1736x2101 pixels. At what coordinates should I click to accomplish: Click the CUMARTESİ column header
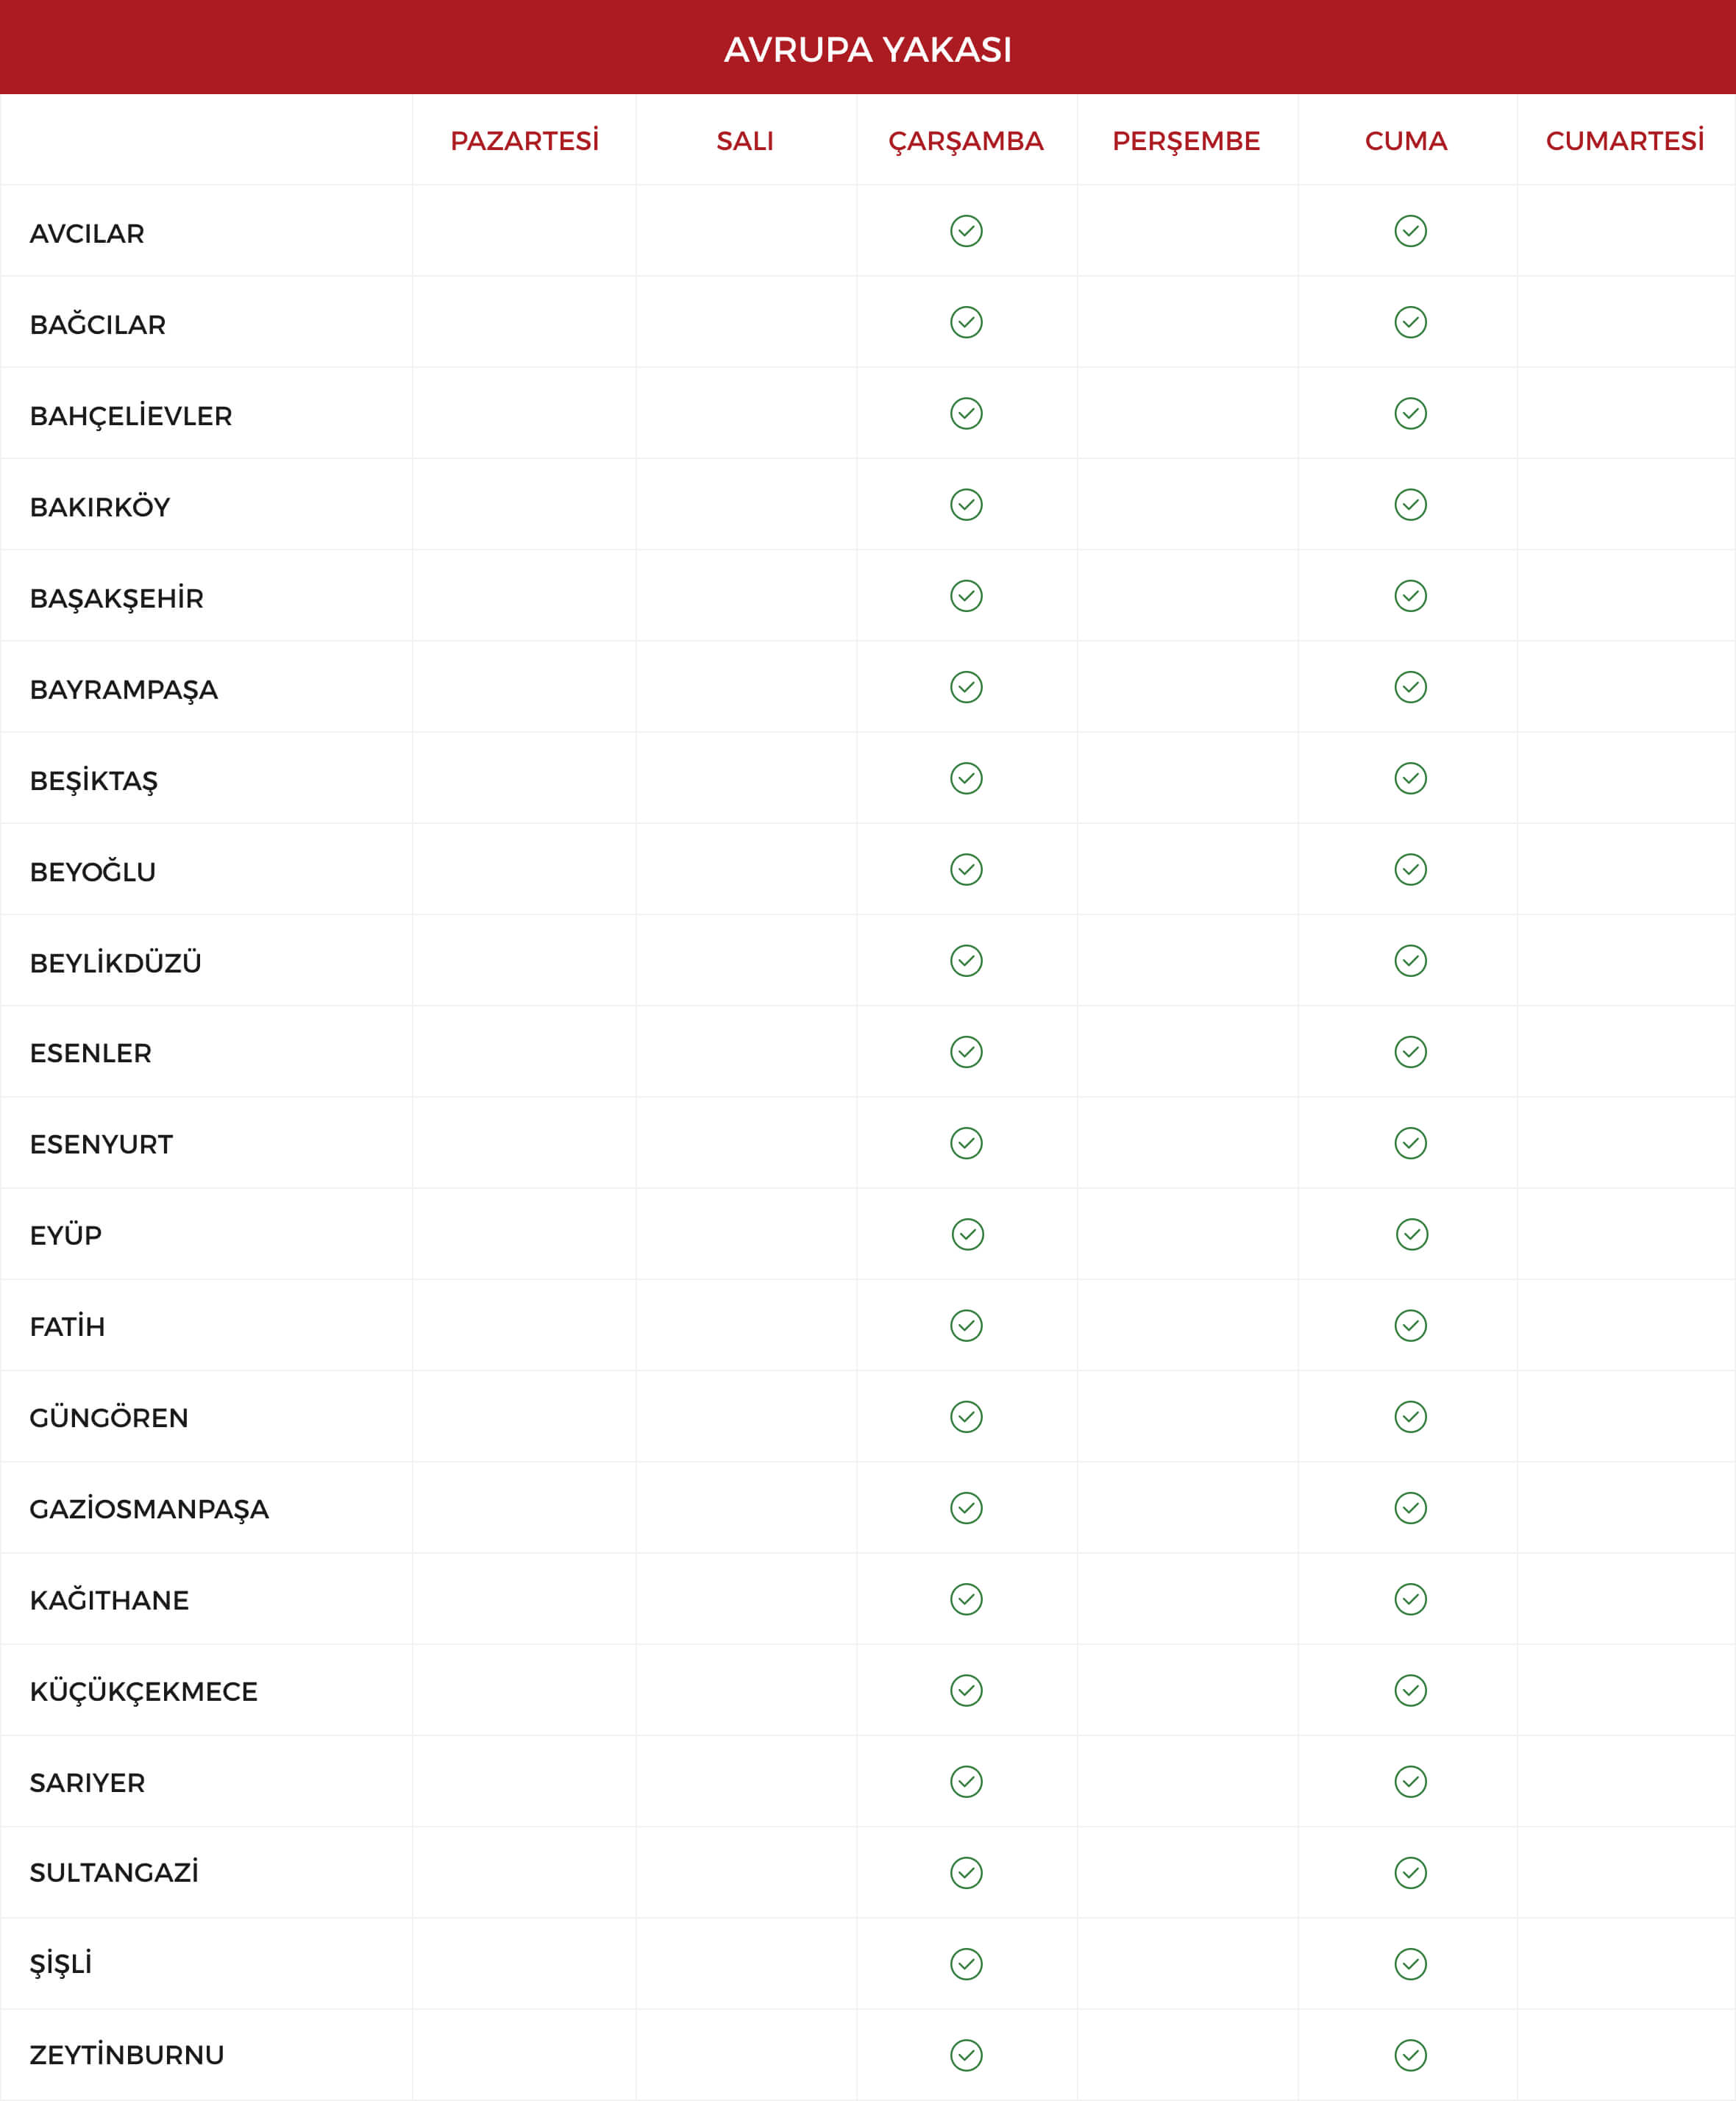click(1625, 141)
